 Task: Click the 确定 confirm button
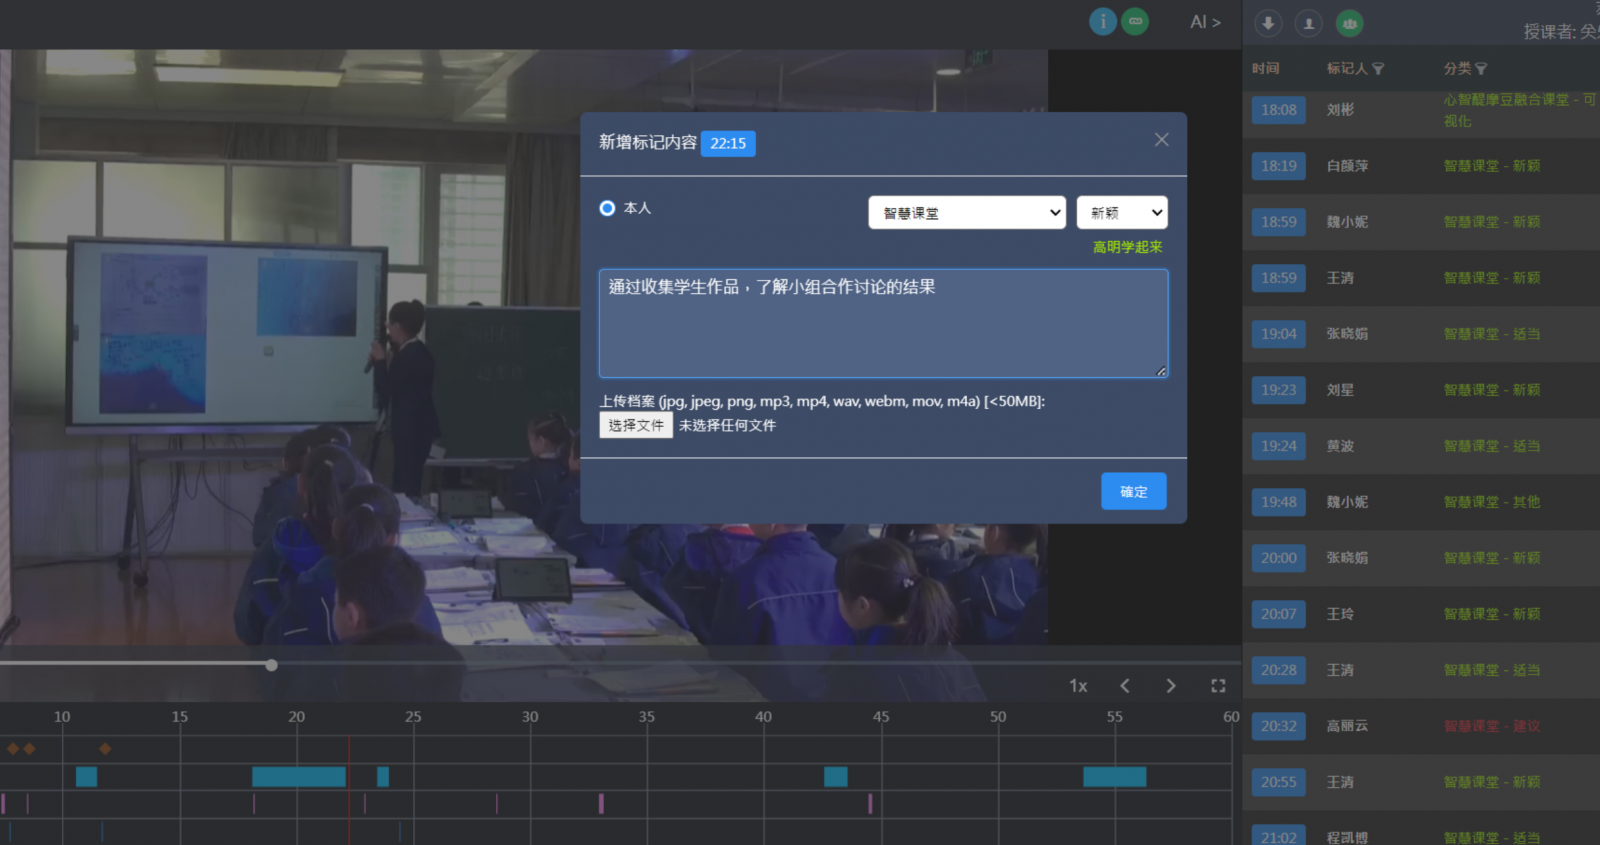[1133, 491]
